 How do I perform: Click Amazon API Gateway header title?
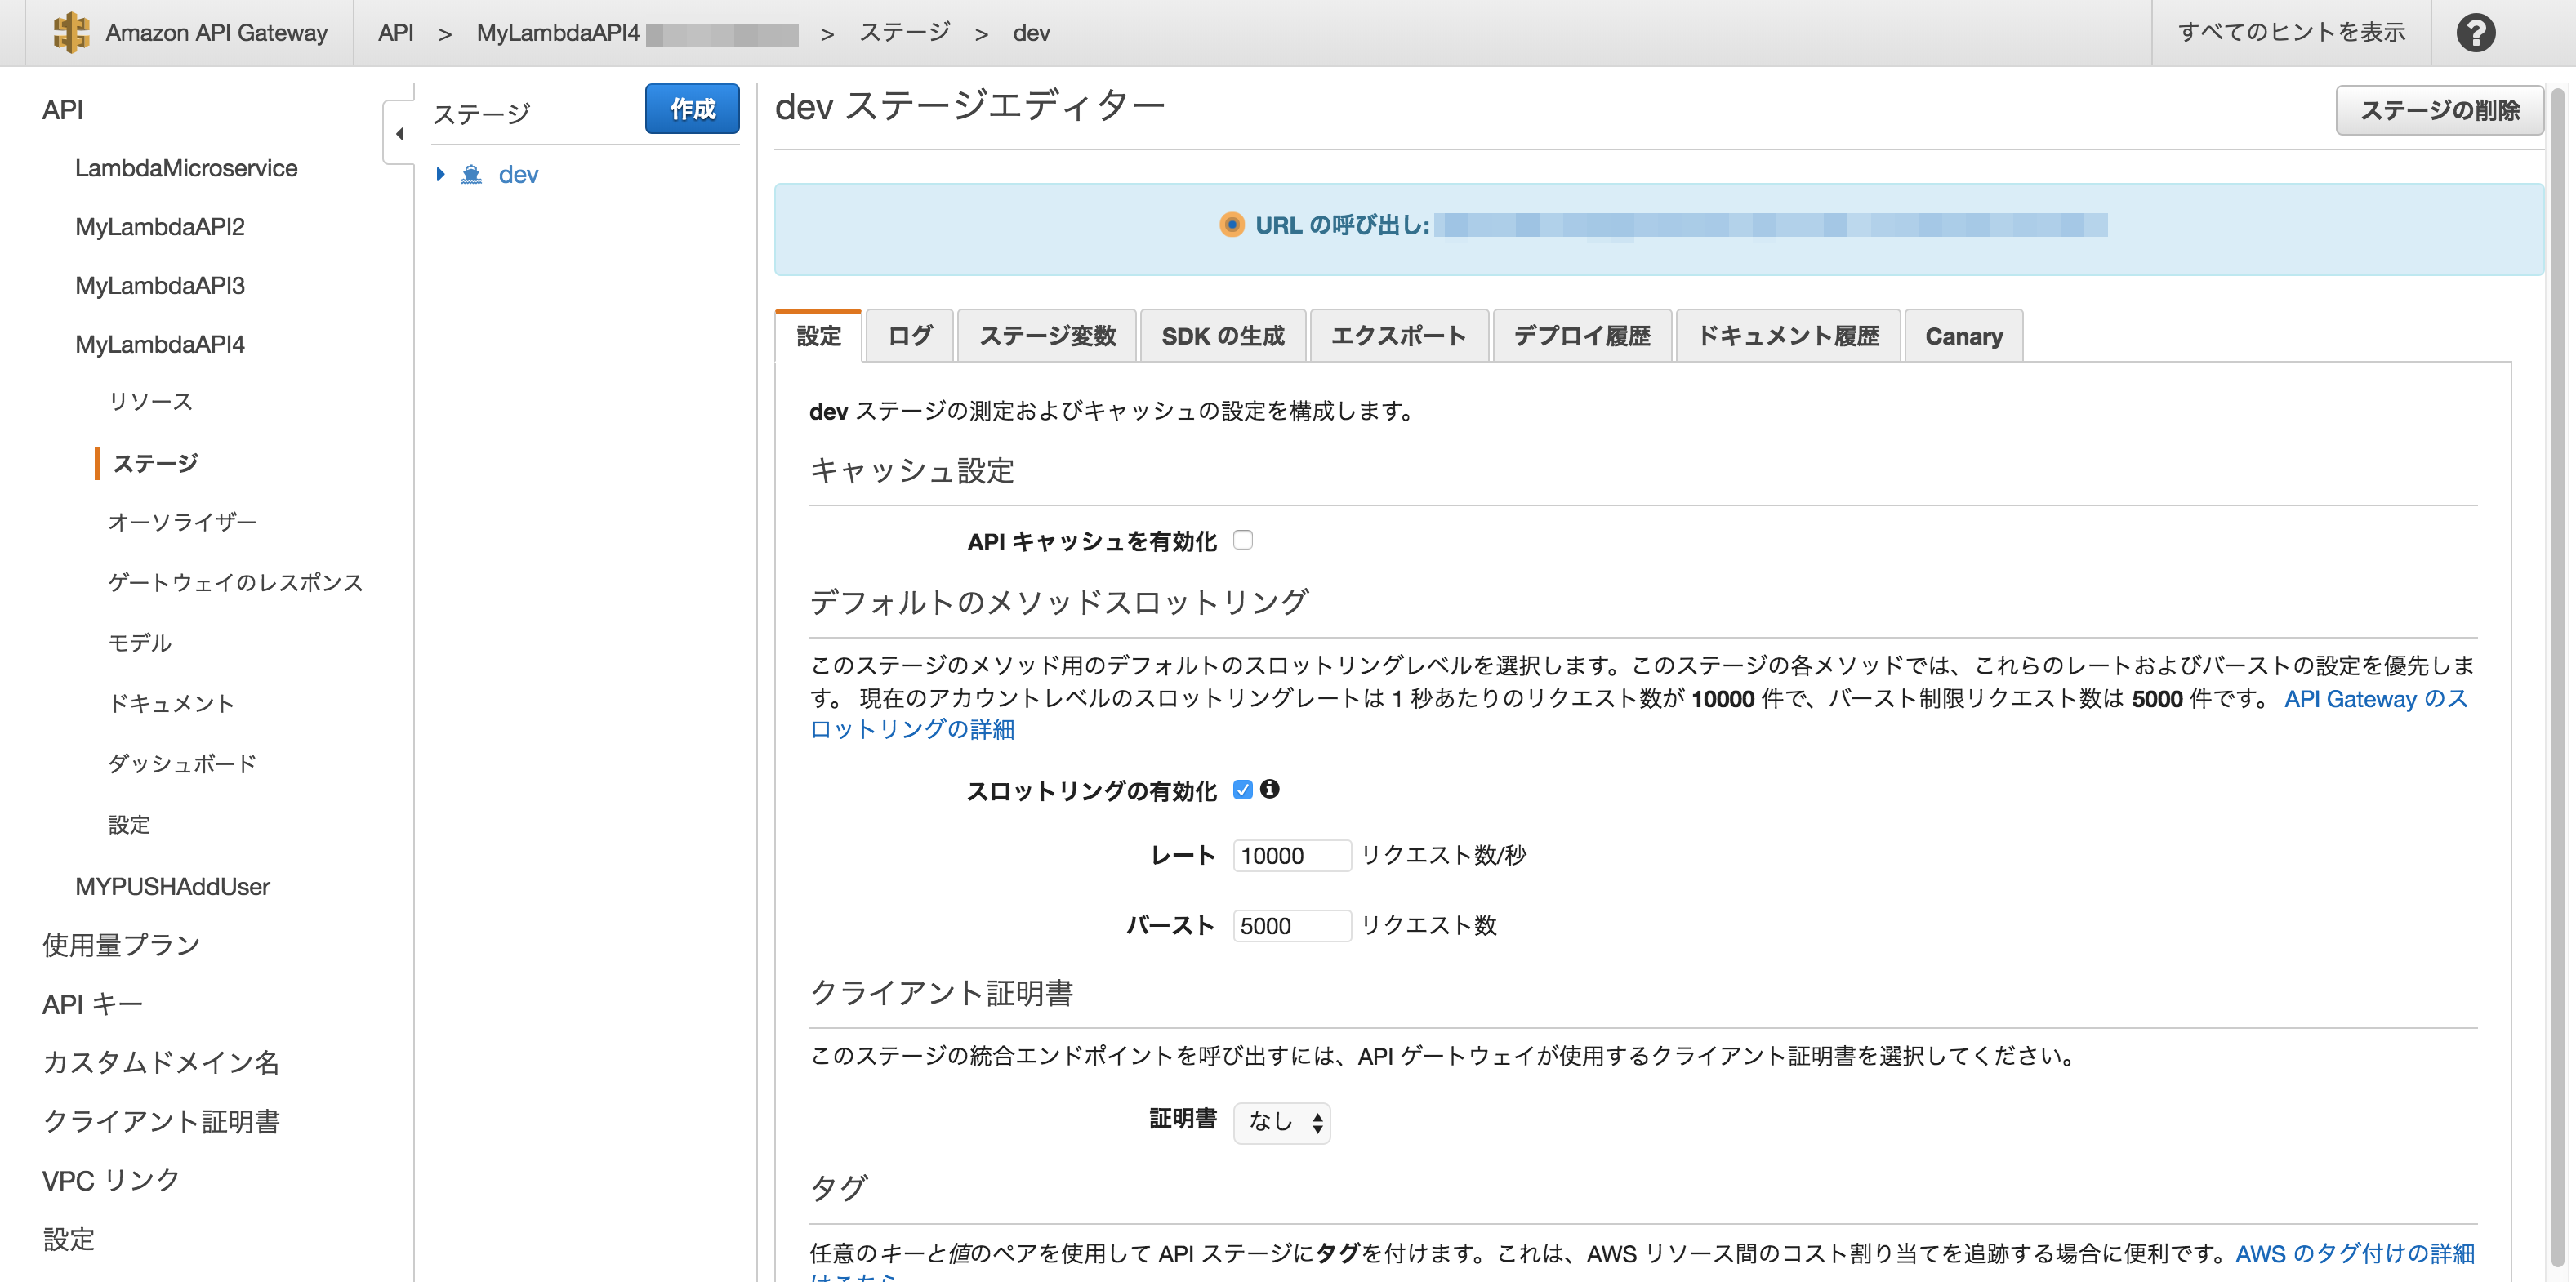[216, 33]
